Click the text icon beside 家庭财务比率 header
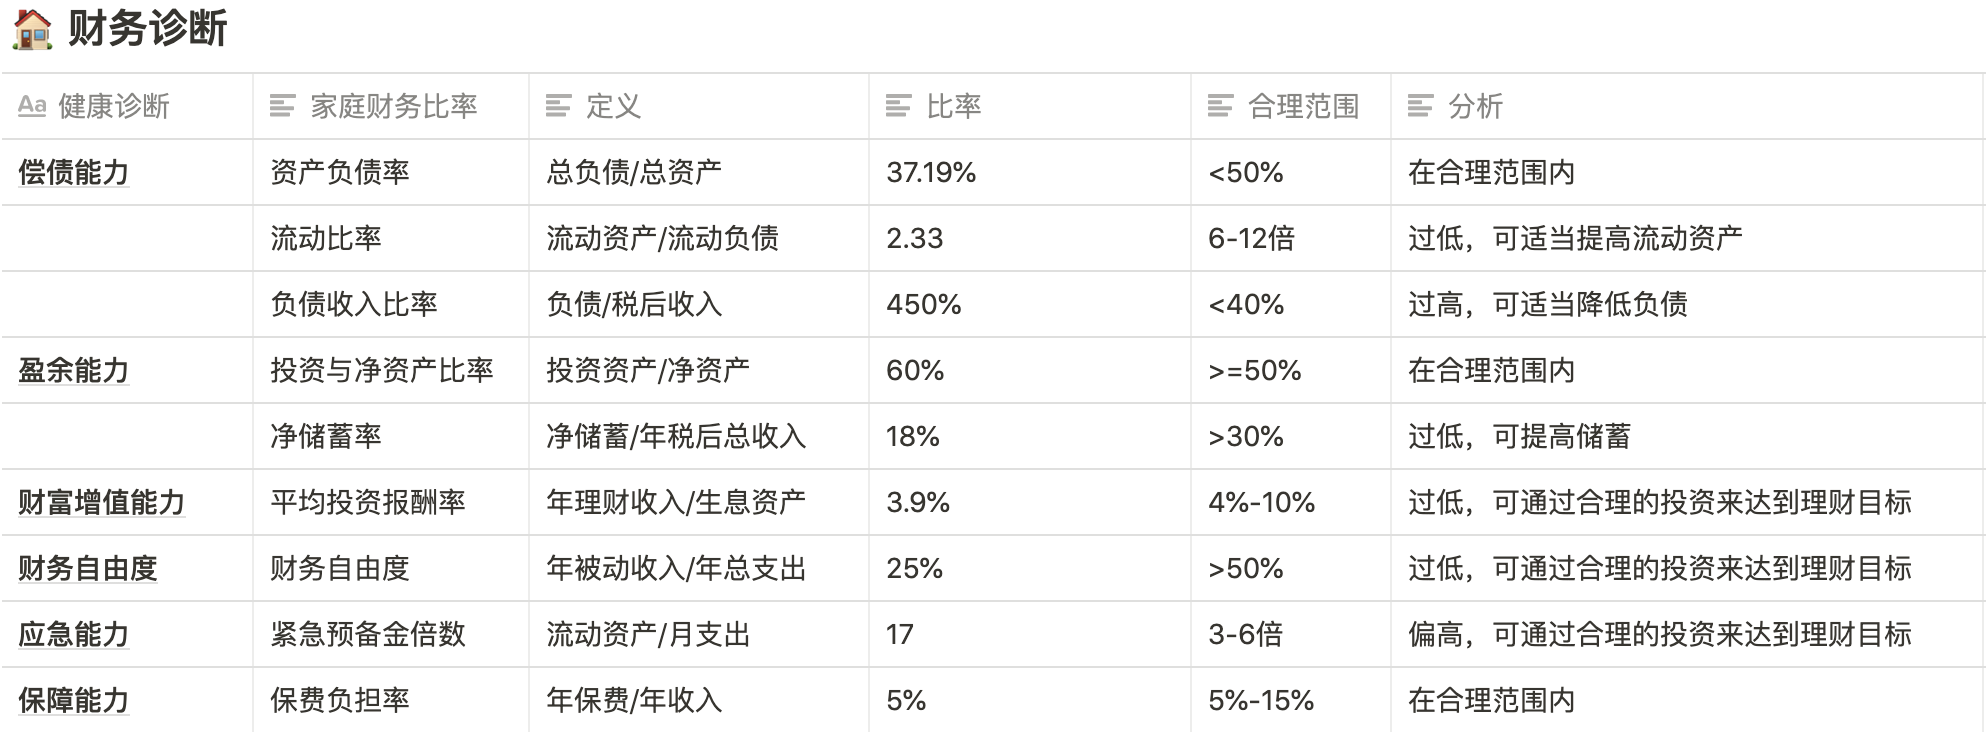This screenshot has height=732, width=1986. (283, 105)
